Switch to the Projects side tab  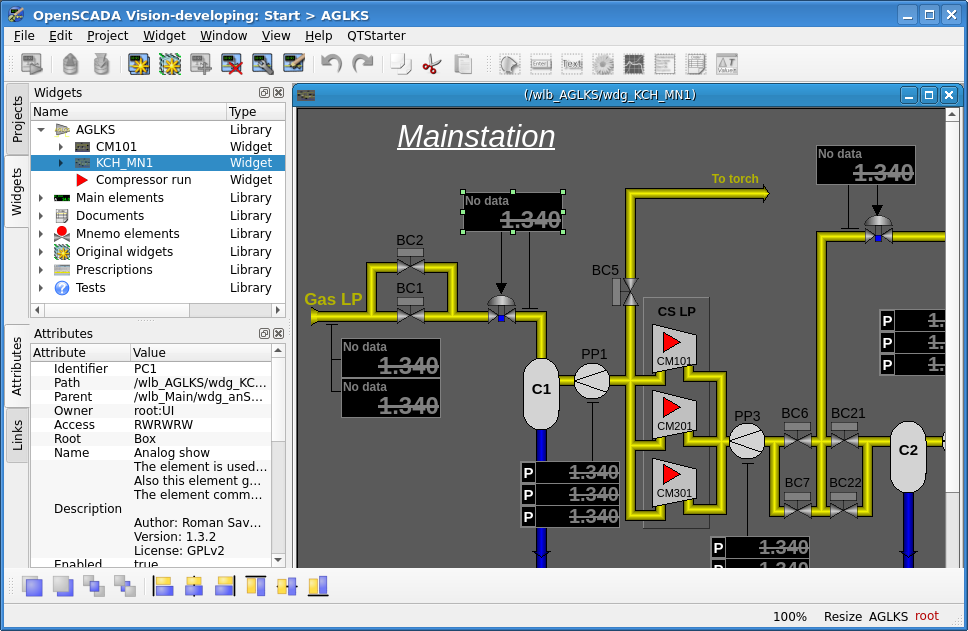point(17,119)
